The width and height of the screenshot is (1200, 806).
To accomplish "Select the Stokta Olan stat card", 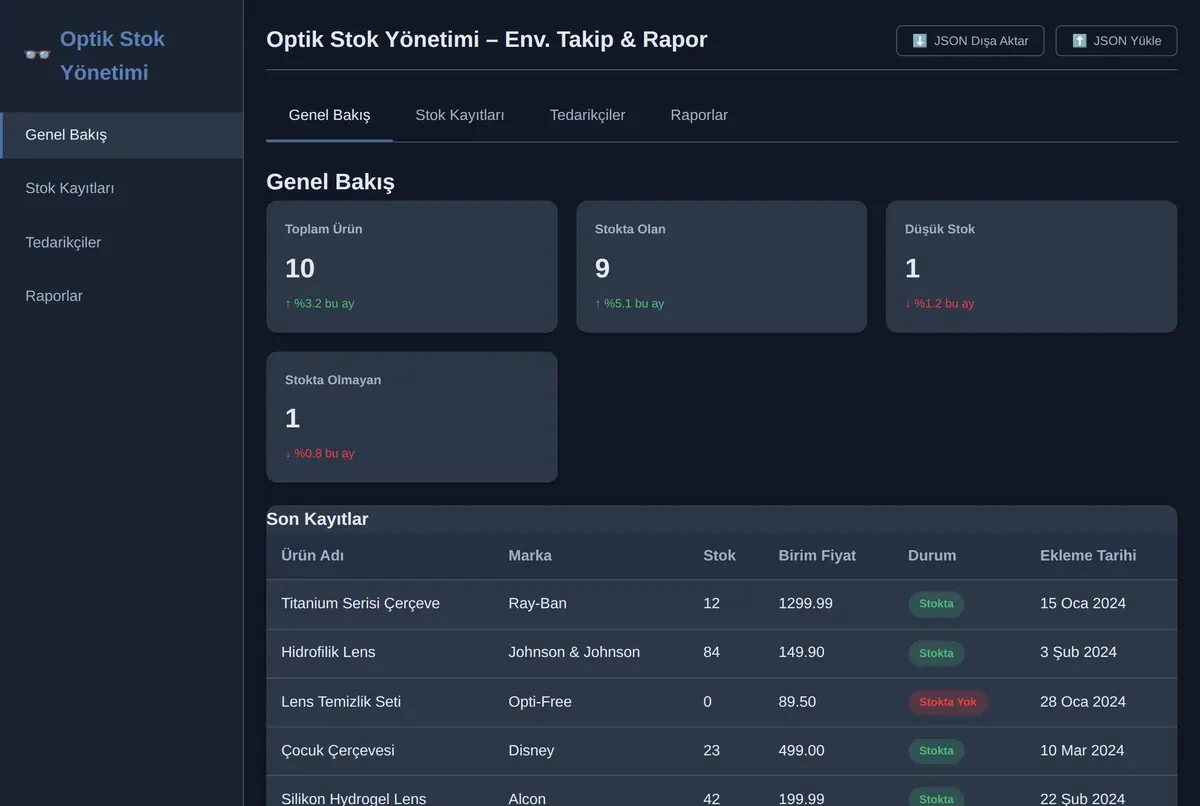I will 722,267.
